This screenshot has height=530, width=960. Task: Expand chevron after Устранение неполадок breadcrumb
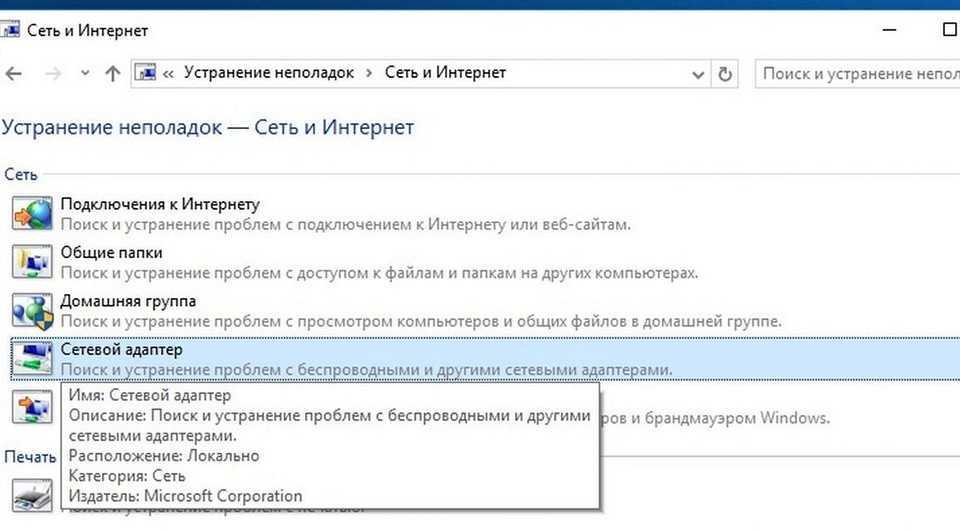tap(369, 73)
